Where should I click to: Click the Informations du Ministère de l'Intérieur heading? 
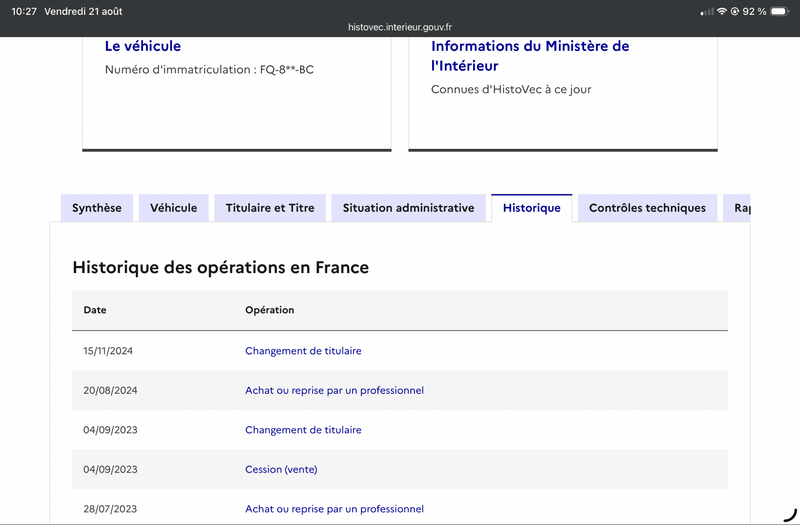[x=530, y=56]
